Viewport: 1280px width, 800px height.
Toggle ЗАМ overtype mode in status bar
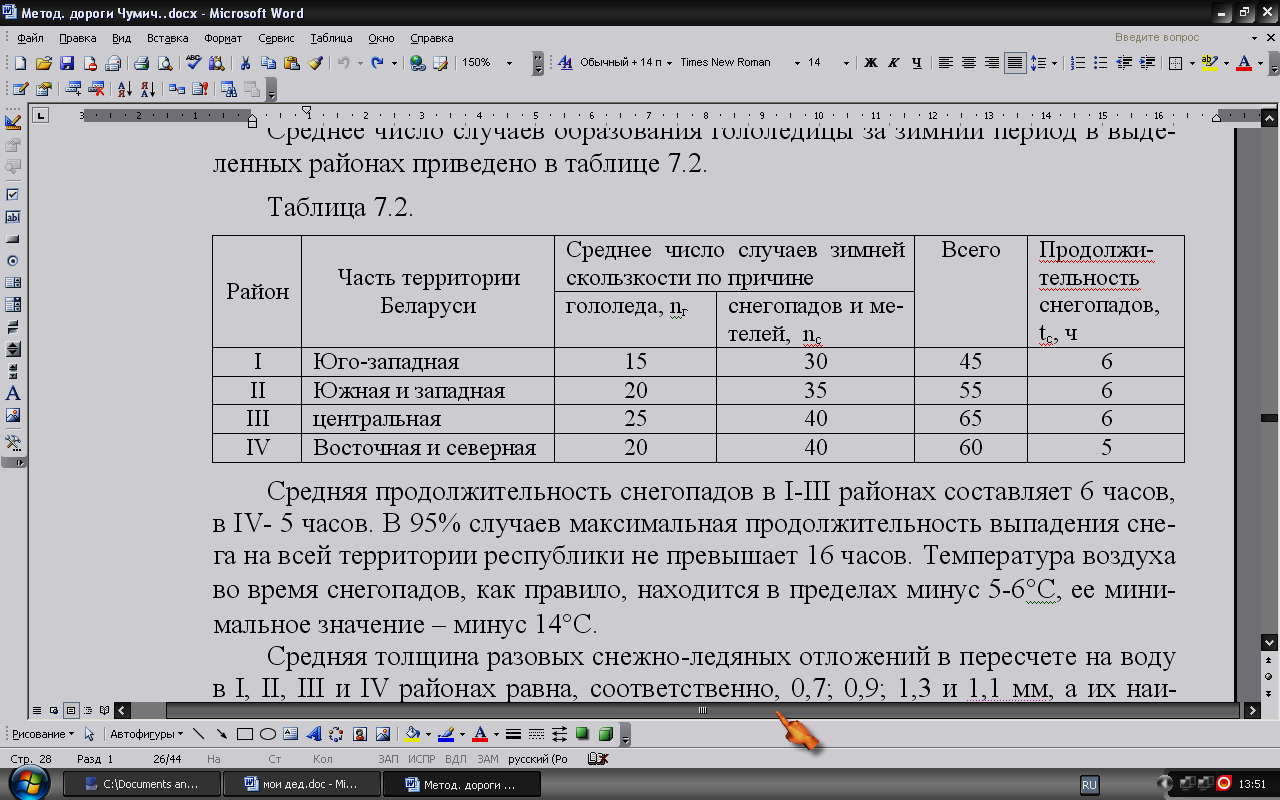(x=487, y=760)
